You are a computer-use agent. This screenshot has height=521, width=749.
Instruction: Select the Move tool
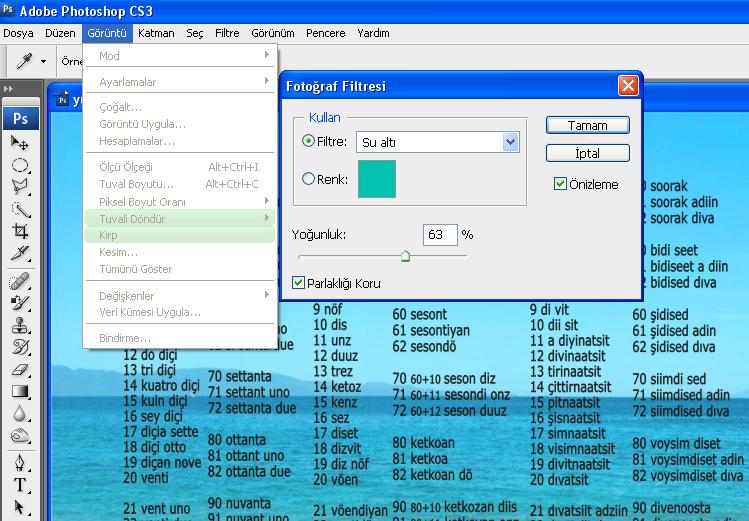click(x=20, y=142)
